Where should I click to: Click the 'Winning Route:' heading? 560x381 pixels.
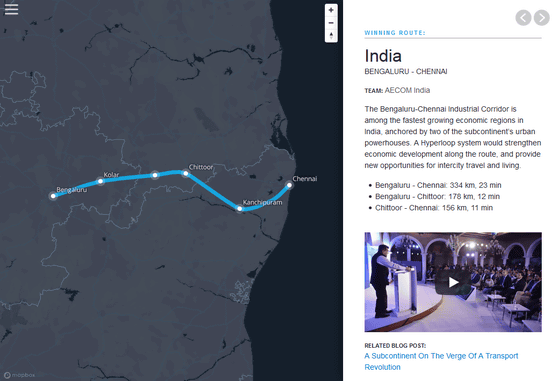[x=395, y=33]
